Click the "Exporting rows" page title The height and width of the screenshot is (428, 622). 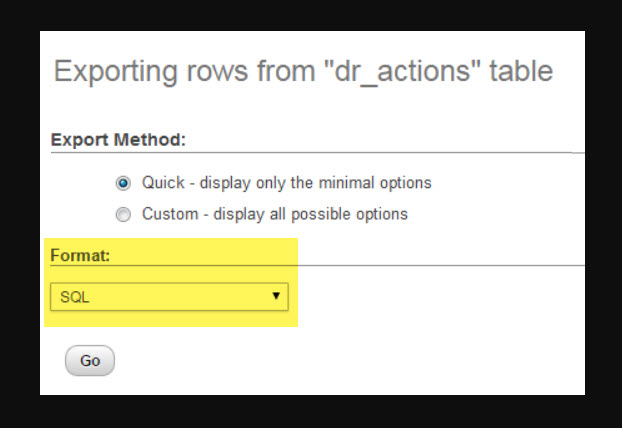(x=302, y=72)
